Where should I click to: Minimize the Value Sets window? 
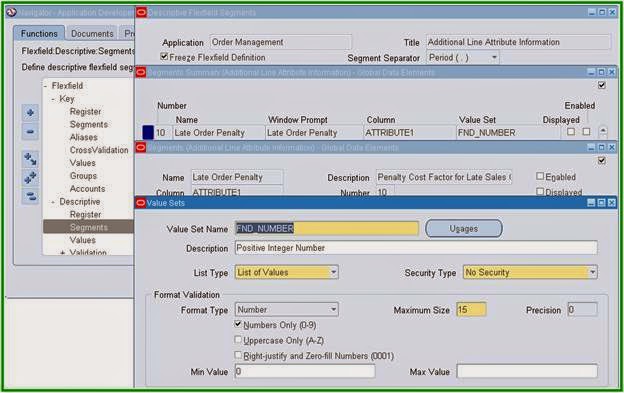pos(591,203)
